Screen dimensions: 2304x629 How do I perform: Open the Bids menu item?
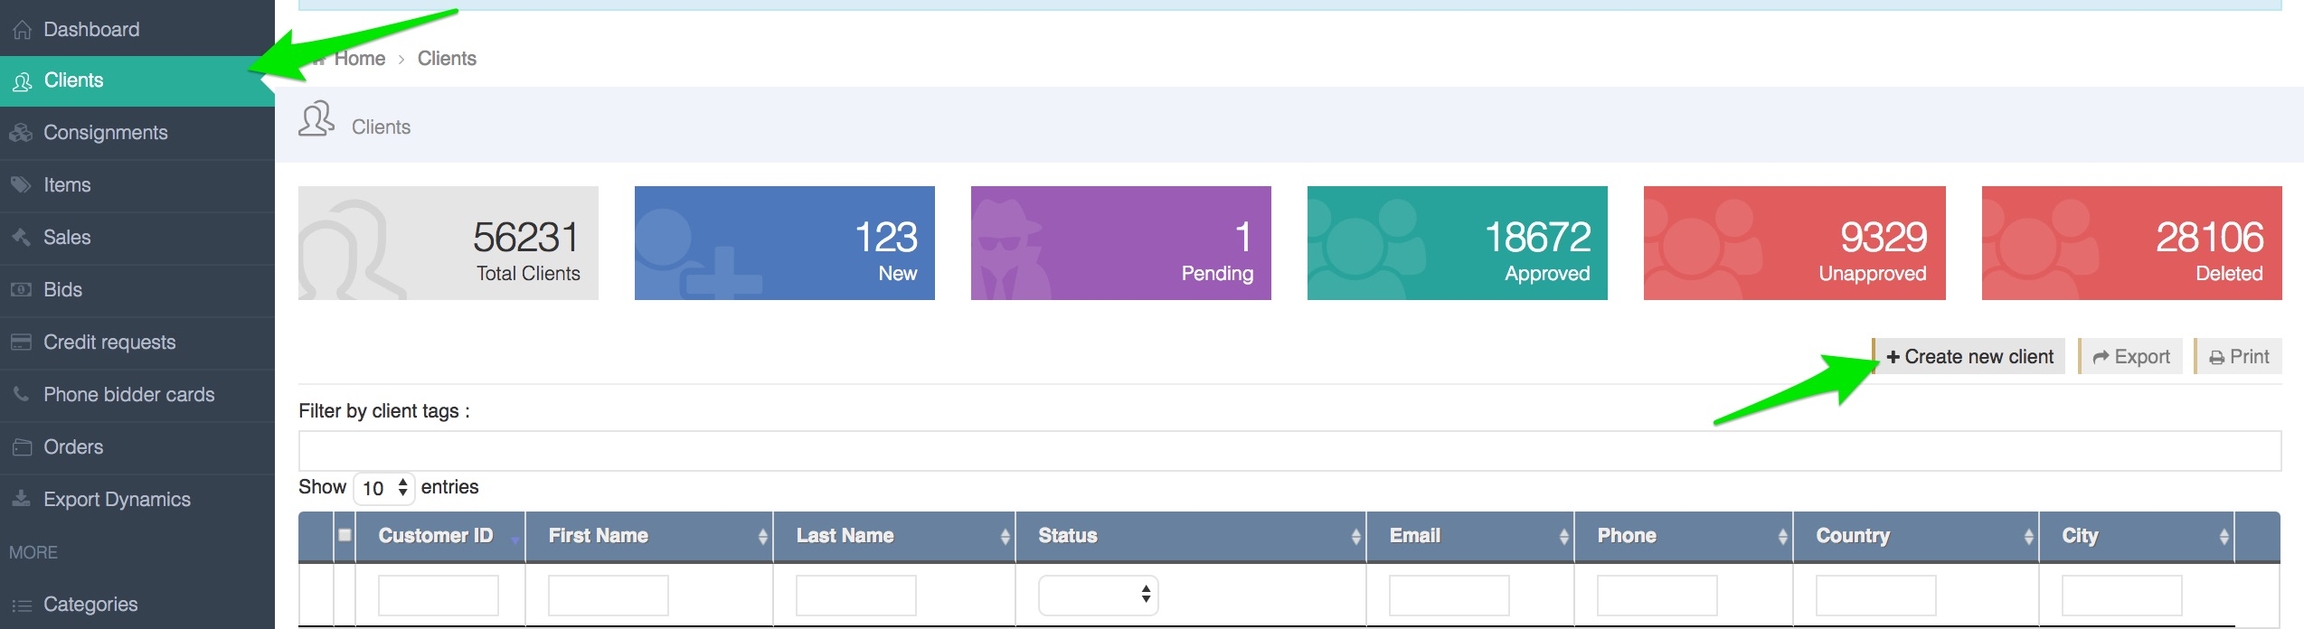point(62,290)
